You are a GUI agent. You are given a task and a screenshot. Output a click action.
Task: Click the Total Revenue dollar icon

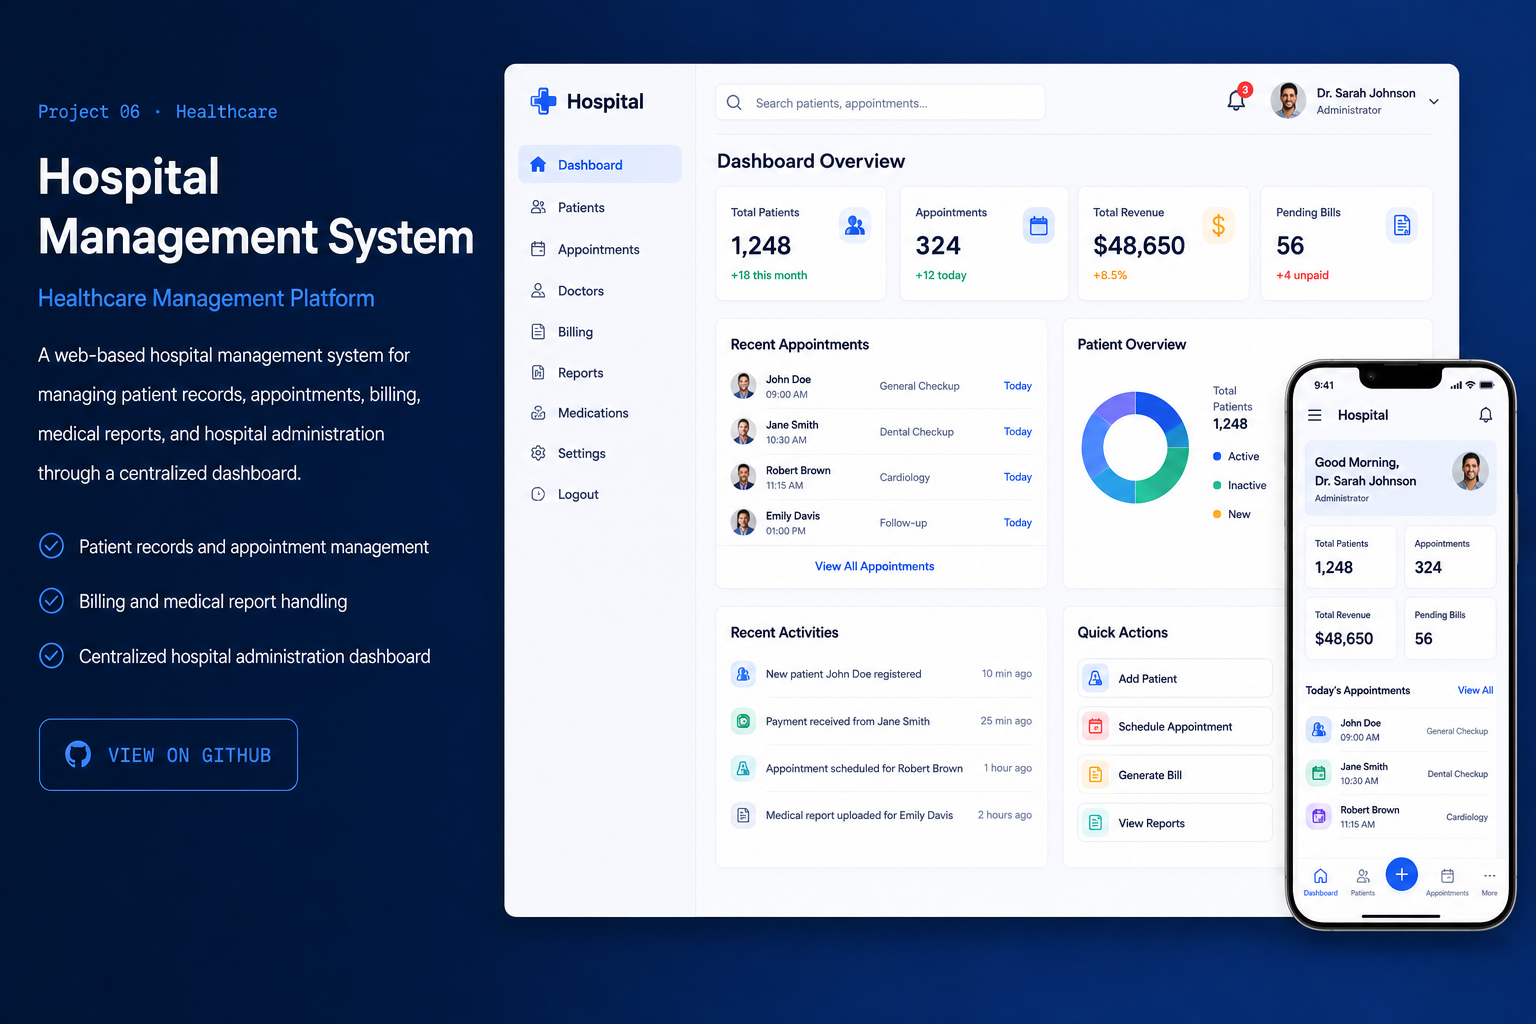click(1218, 226)
